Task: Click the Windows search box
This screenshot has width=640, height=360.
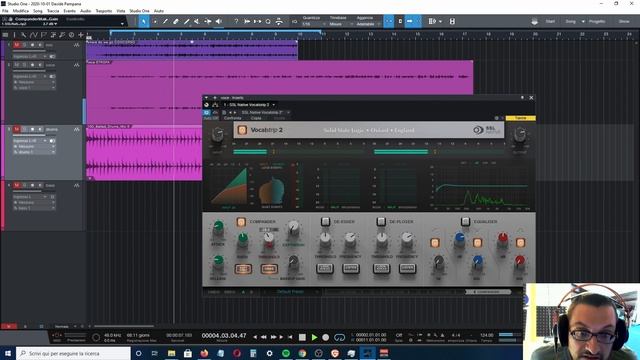Action: (73, 353)
